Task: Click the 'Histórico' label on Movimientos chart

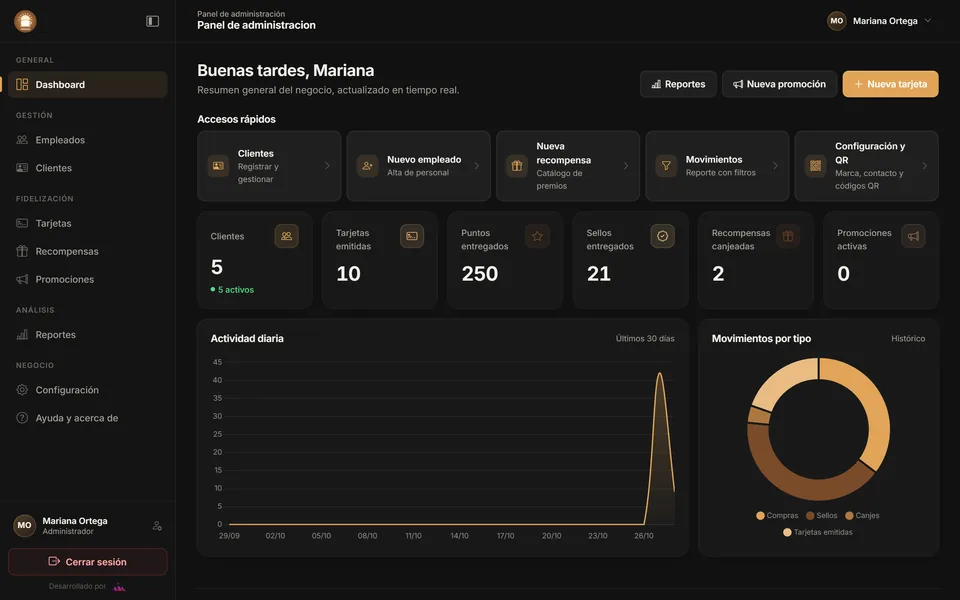Action: click(x=908, y=339)
